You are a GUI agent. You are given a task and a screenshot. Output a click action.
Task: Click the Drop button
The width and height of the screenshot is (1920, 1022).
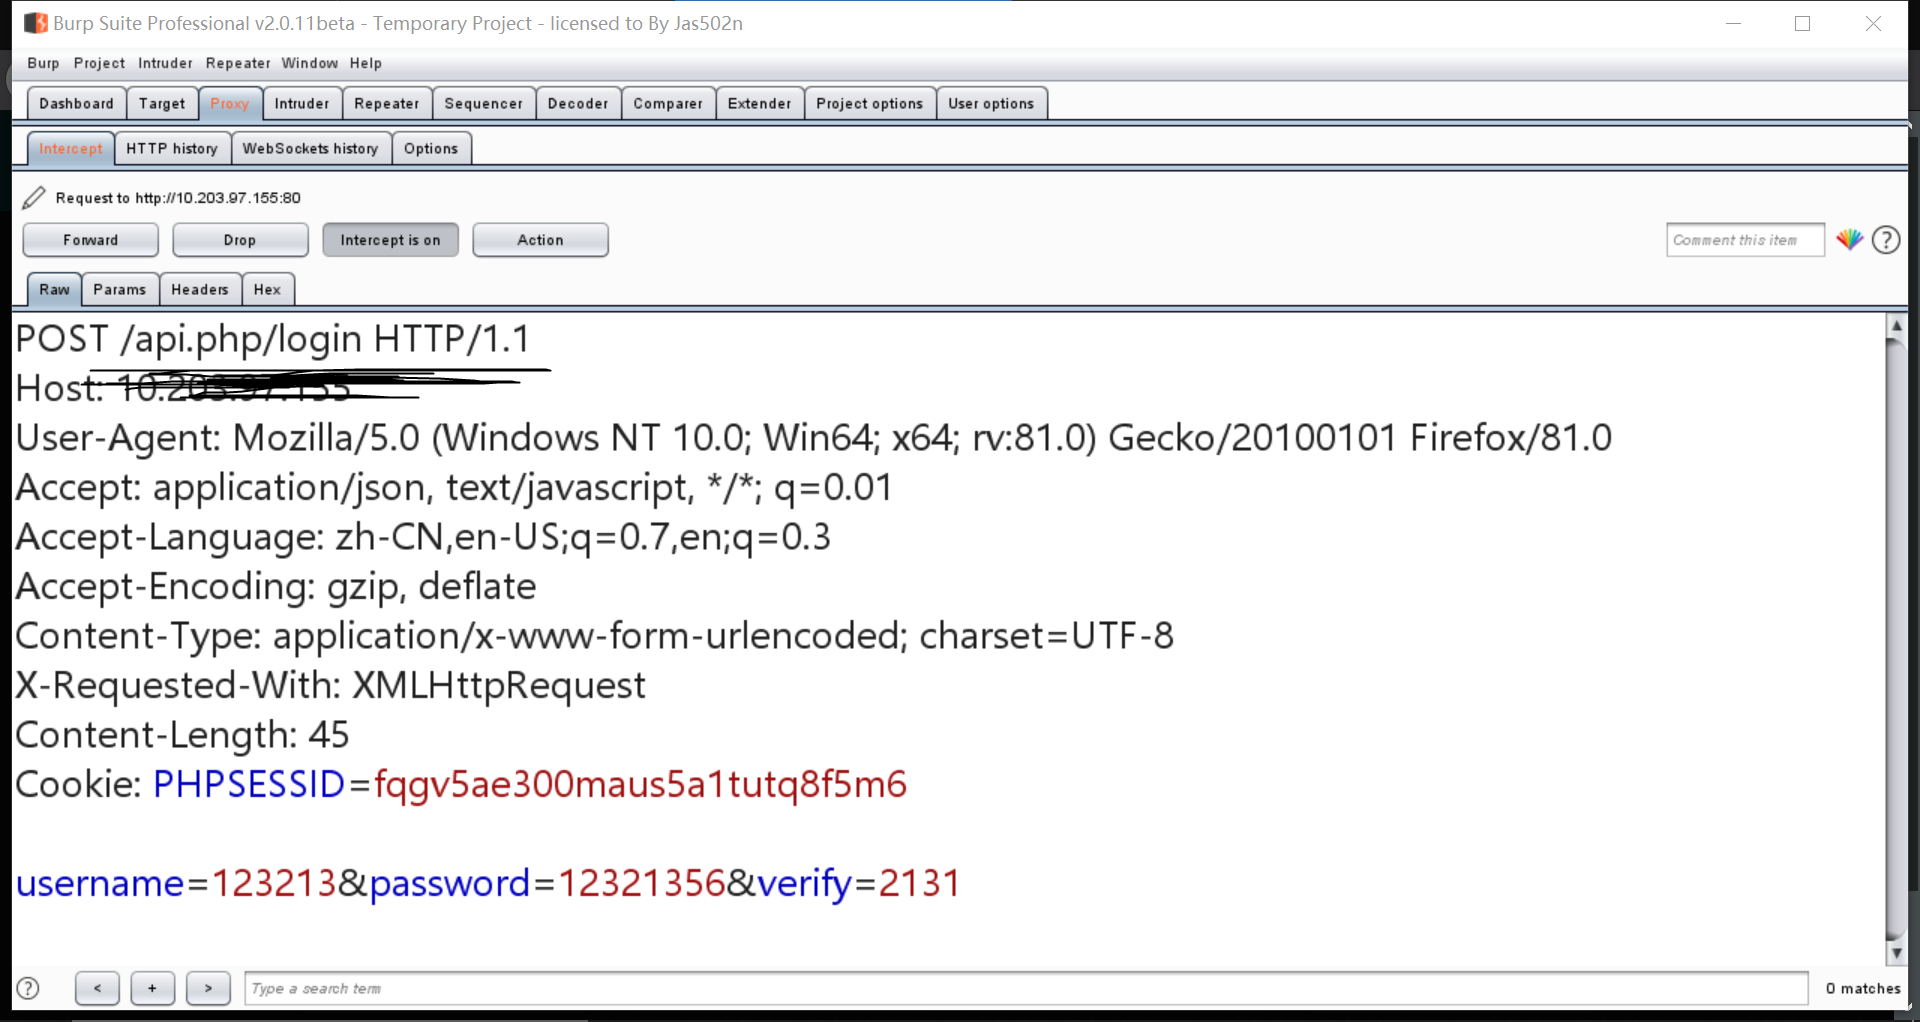tap(240, 240)
